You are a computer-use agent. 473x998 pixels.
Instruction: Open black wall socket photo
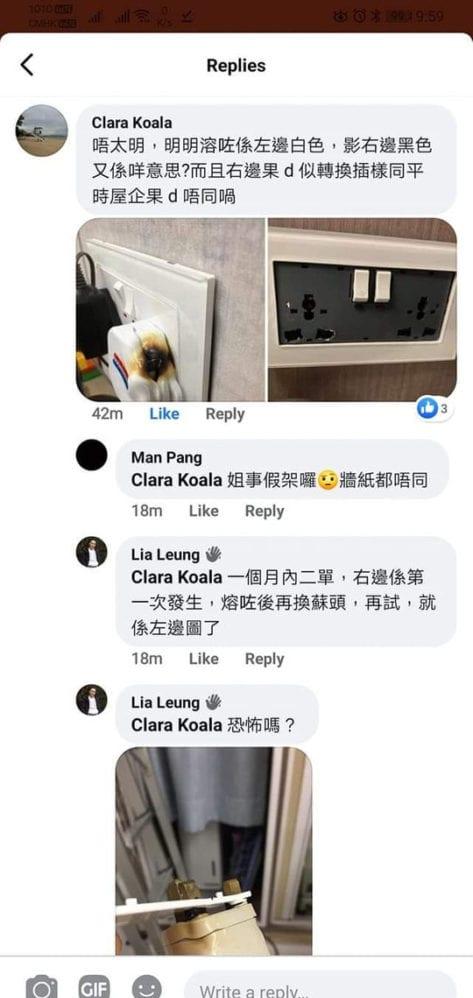(x=362, y=310)
